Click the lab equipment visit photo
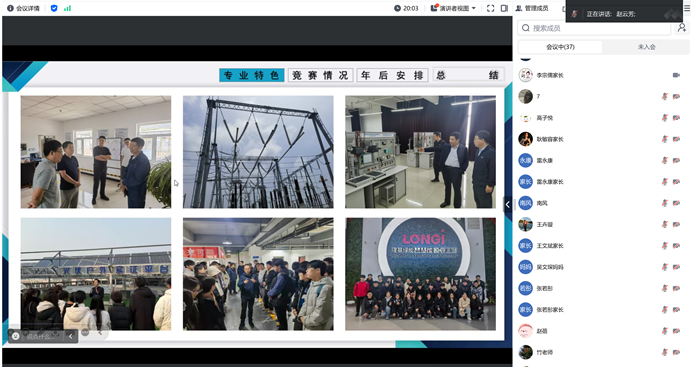 pyautogui.click(x=420, y=152)
